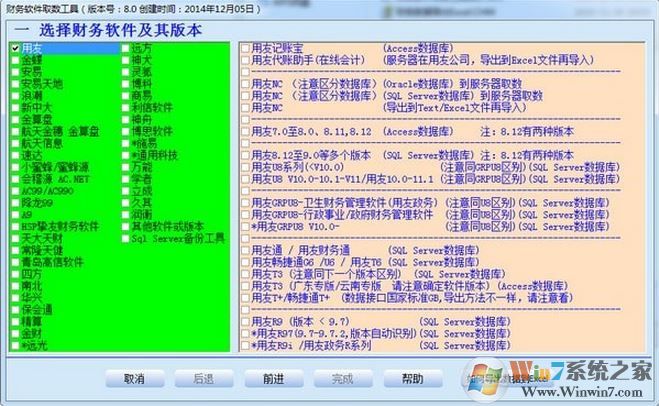659x406 pixels.
Task: Select the 速达 checkbox
Action: [16, 156]
